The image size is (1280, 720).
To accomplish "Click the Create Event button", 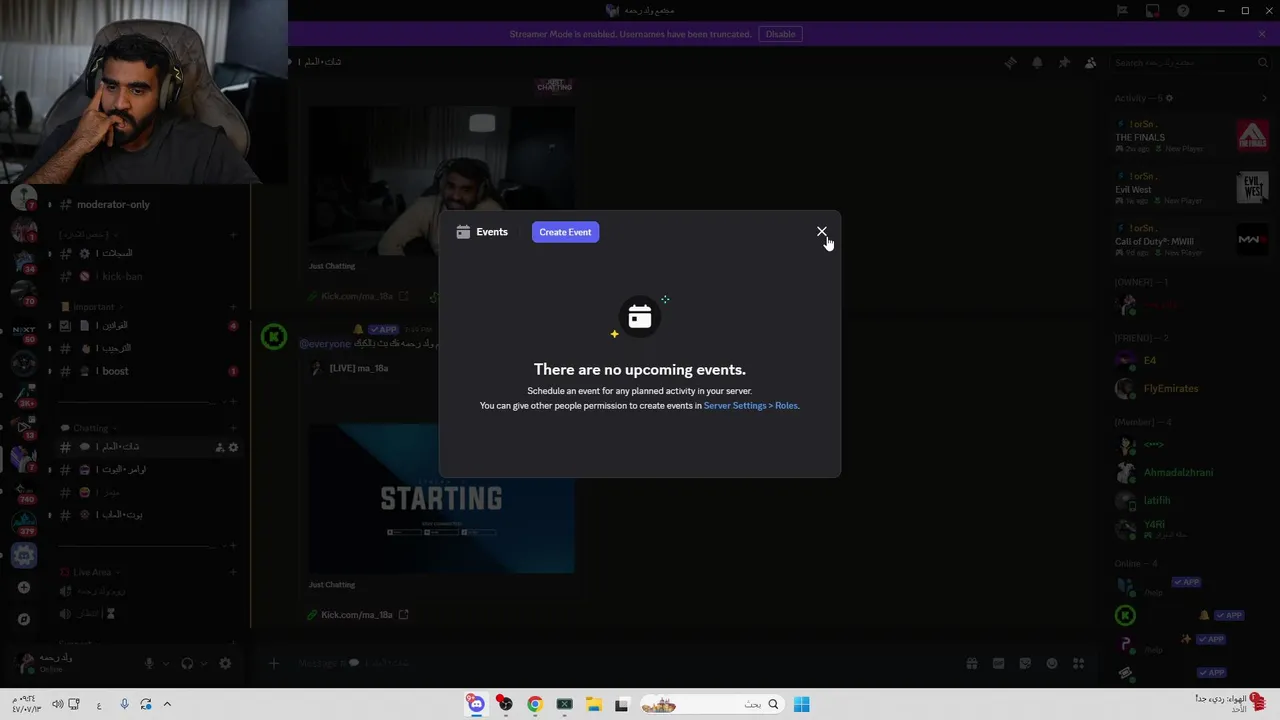I will (565, 232).
